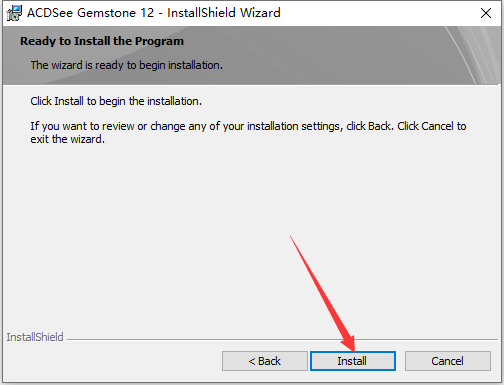Click the ACDSee Gemstone 12 title text

point(154,13)
